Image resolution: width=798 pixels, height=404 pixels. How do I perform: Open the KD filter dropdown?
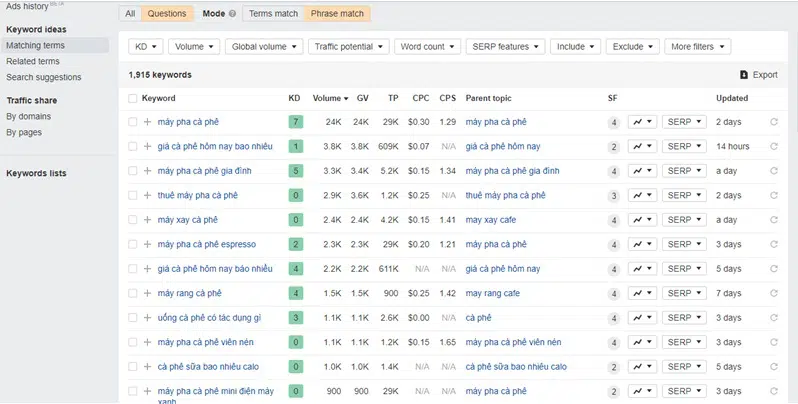point(146,46)
